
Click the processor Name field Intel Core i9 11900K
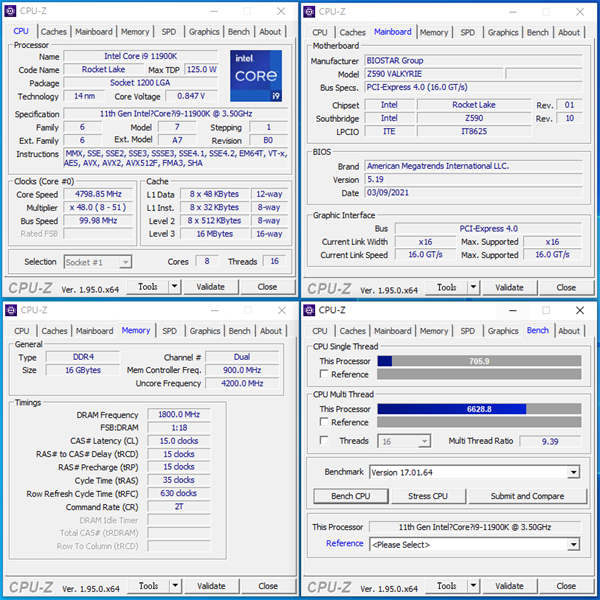coord(140,56)
